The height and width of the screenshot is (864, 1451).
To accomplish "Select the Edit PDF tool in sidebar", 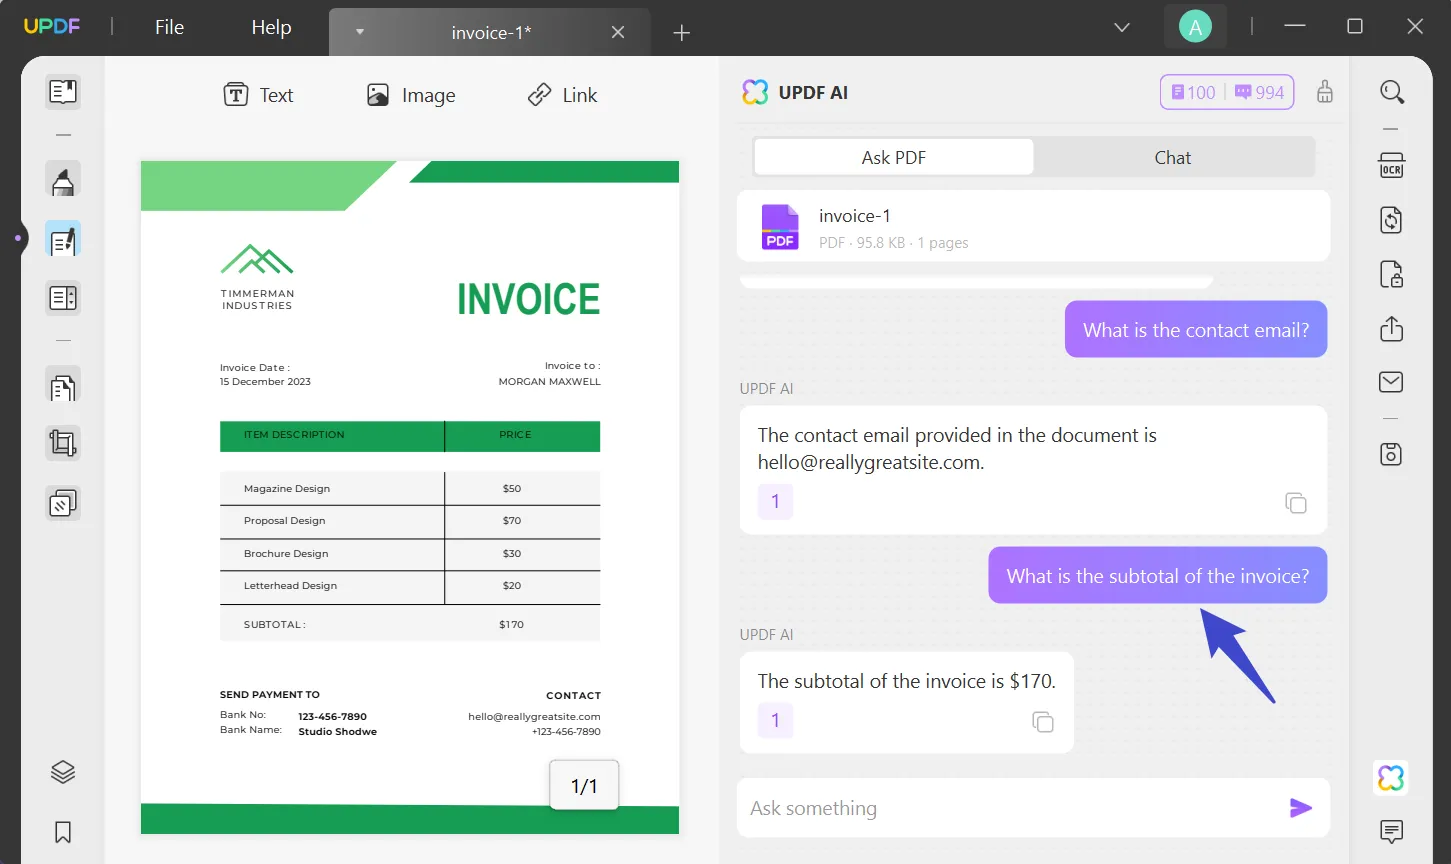I will [x=63, y=240].
